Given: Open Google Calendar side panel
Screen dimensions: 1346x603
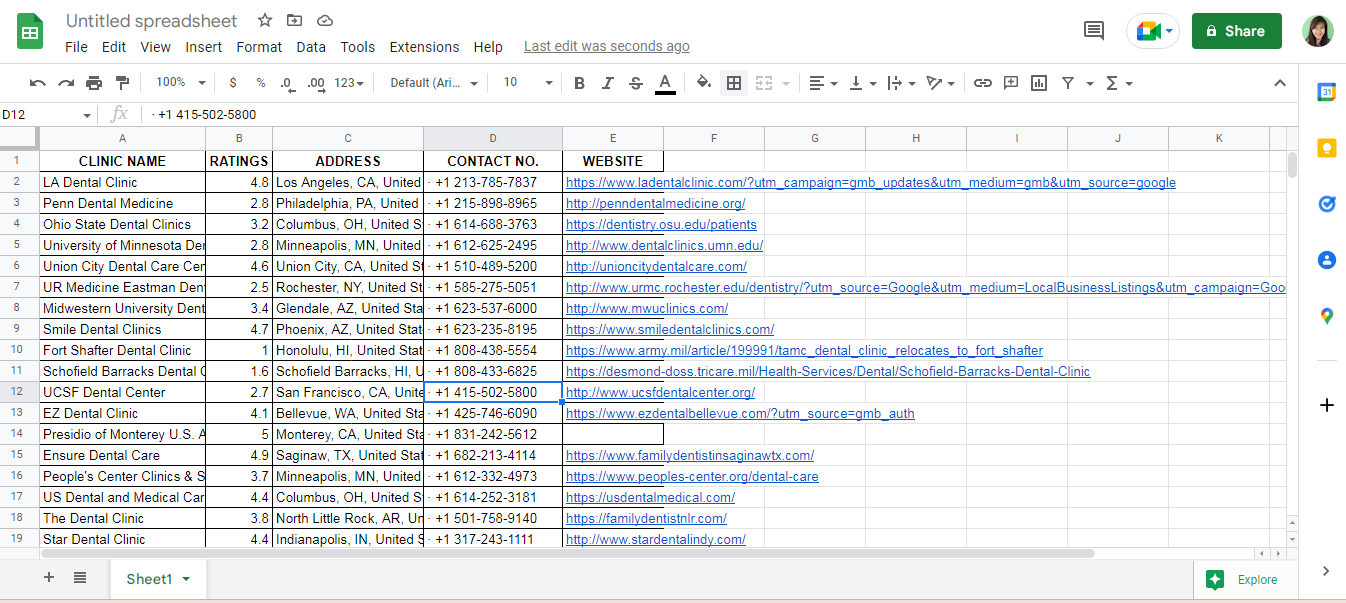Looking at the screenshot, I should click(1326, 92).
